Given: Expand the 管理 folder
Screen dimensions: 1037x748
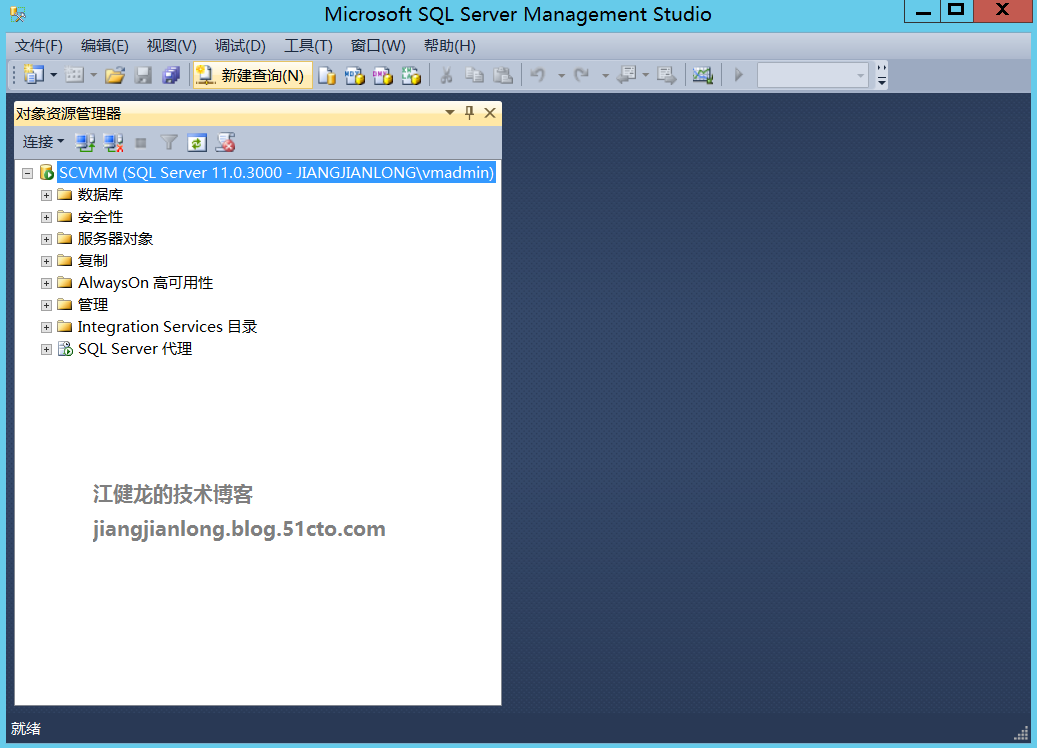Looking at the screenshot, I should click(x=46, y=305).
